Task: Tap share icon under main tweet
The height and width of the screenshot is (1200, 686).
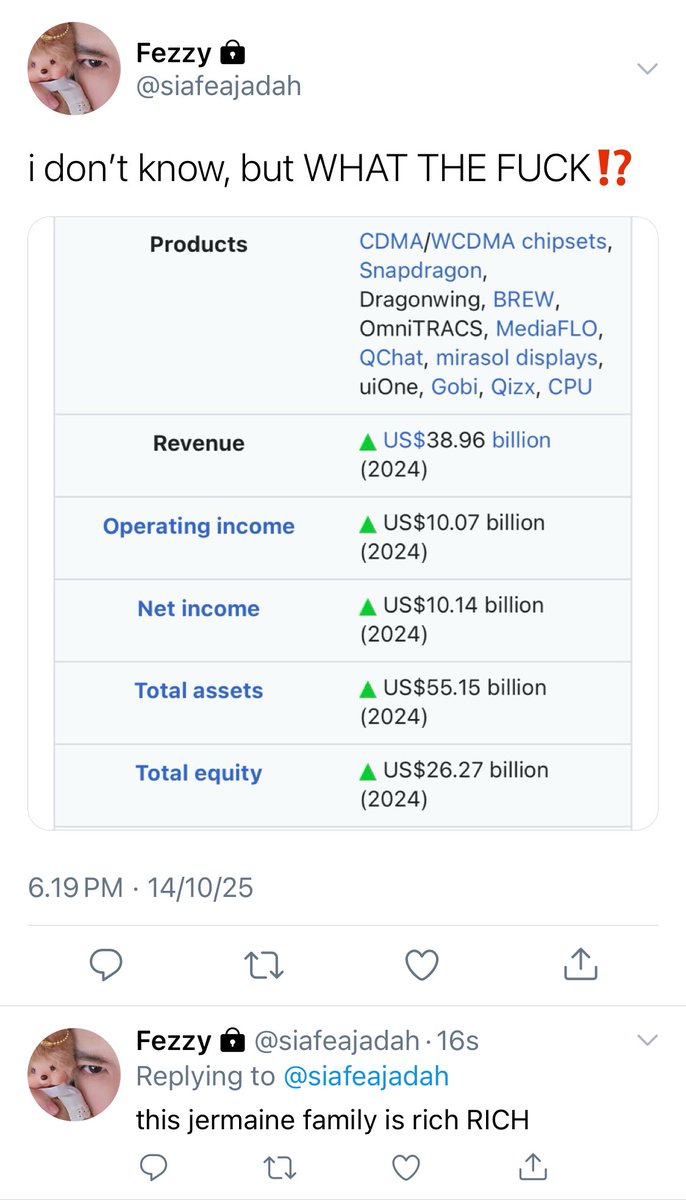Action: click(581, 963)
